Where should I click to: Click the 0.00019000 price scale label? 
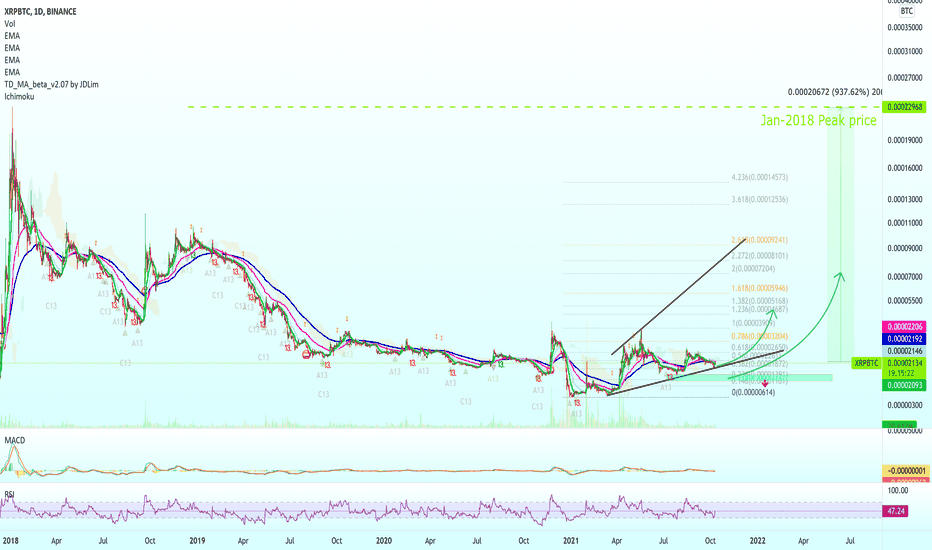click(905, 140)
